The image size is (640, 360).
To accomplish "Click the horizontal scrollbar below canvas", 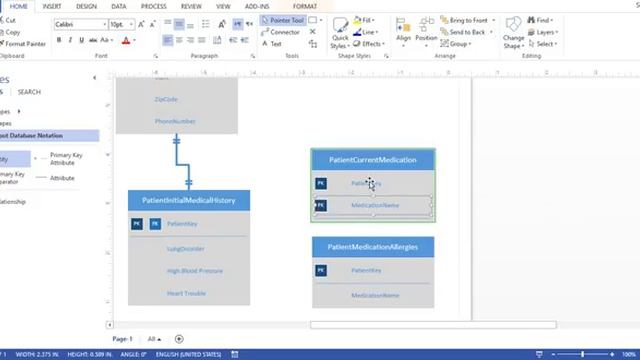I will (x=433, y=325).
